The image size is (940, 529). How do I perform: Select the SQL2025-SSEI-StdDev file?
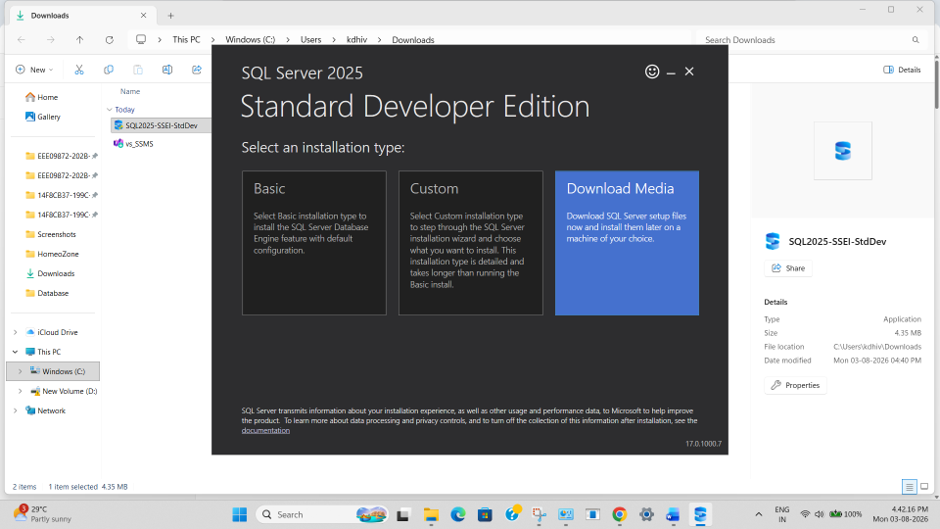click(x=161, y=125)
